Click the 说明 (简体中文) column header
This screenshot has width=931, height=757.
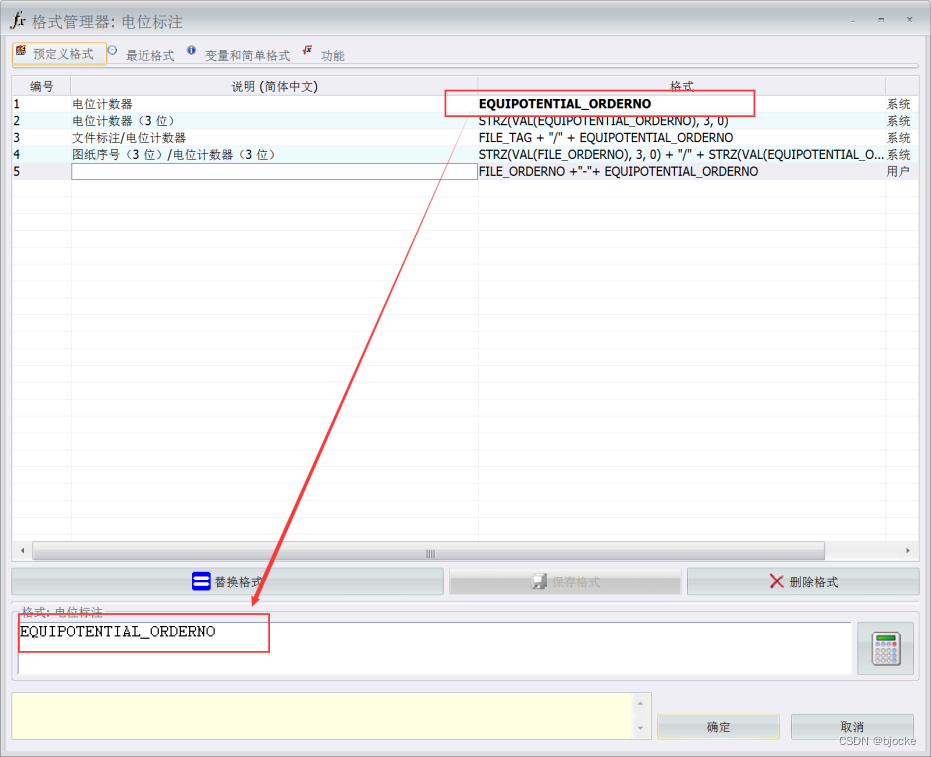[274, 86]
